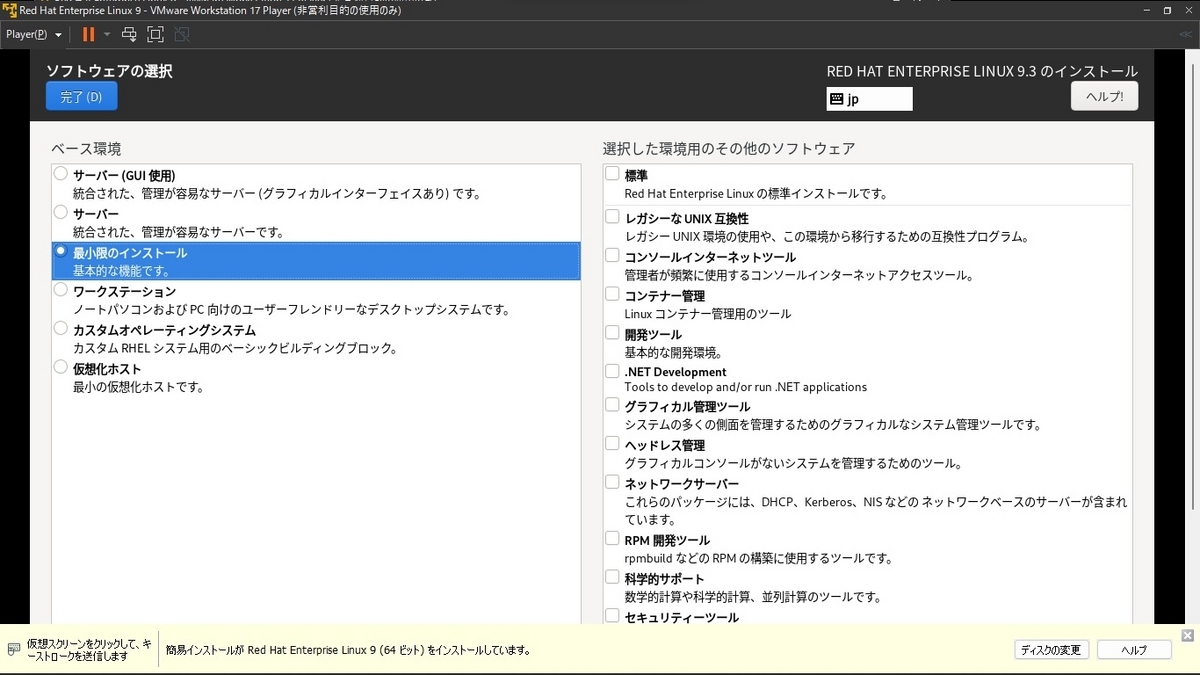Click the keyboard hint icon in notification bar
This screenshot has width=1200, height=675.
click(13, 649)
